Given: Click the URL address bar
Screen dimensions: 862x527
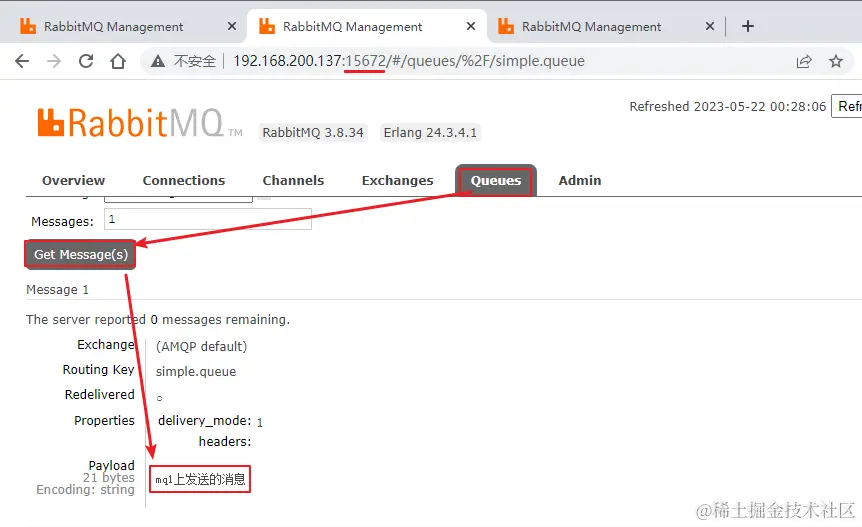Looking at the screenshot, I should pyautogui.click(x=408, y=61).
